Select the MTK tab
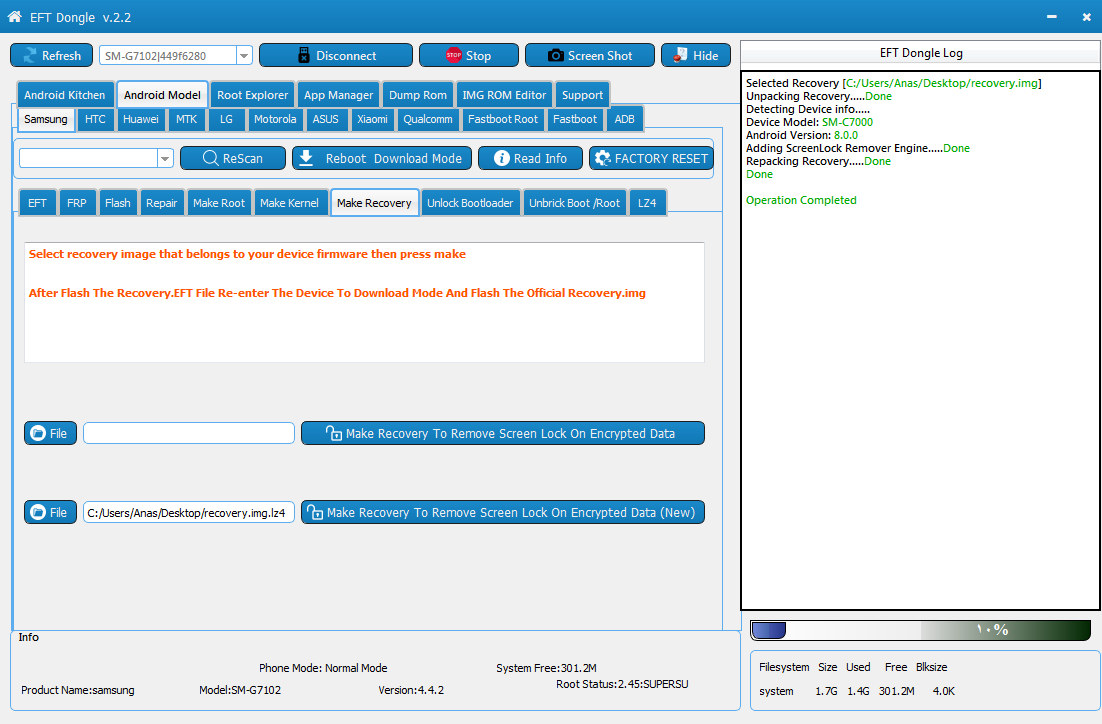 pyautogui.click(x=186, y=119)
